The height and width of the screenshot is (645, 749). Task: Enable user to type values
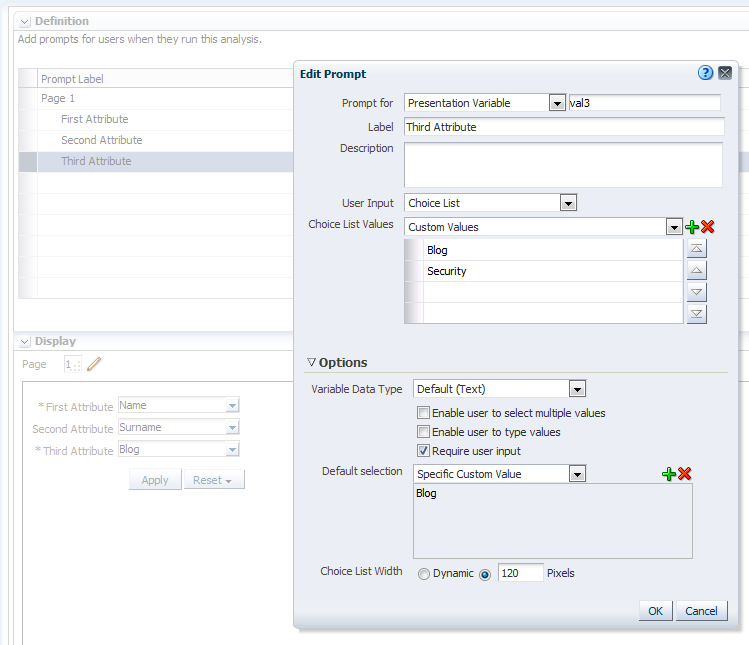(x=423, y=432)
